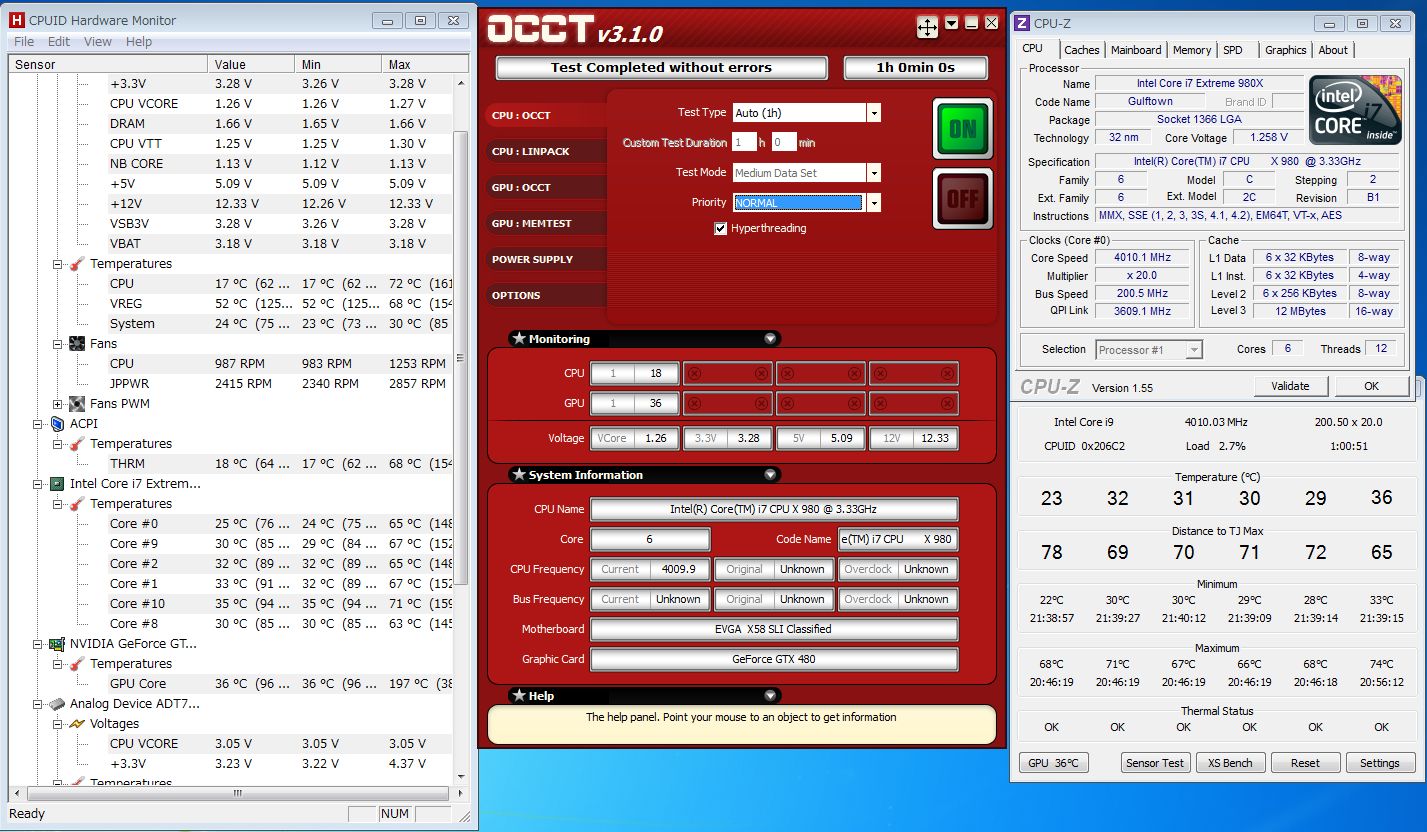Collapse the System Information section arrow
This screenshot has width=1427, height=832.
(770, 475)
